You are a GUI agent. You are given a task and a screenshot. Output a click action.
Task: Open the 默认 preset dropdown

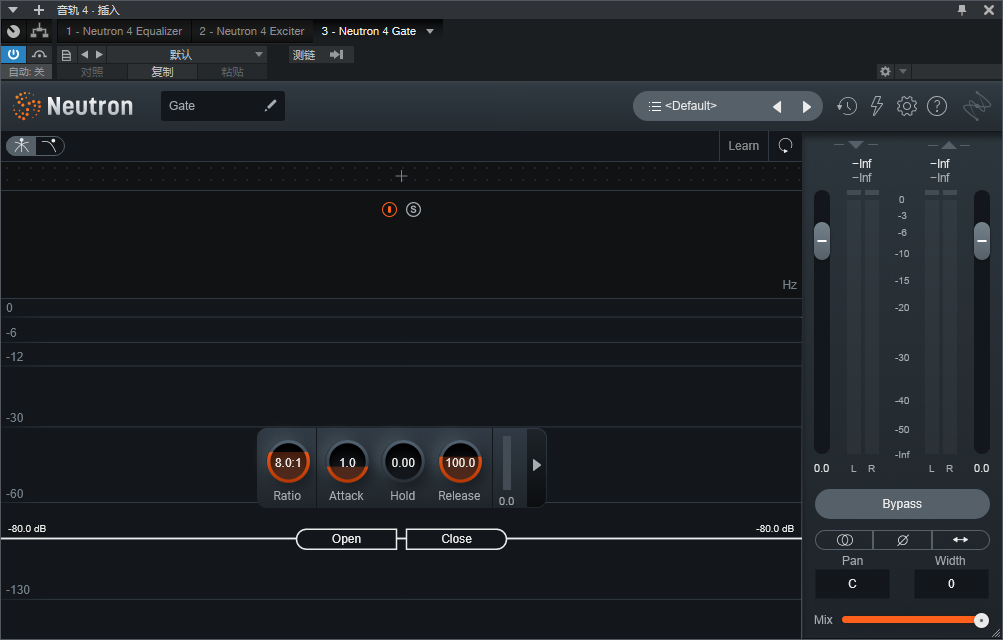pos(187,54)
